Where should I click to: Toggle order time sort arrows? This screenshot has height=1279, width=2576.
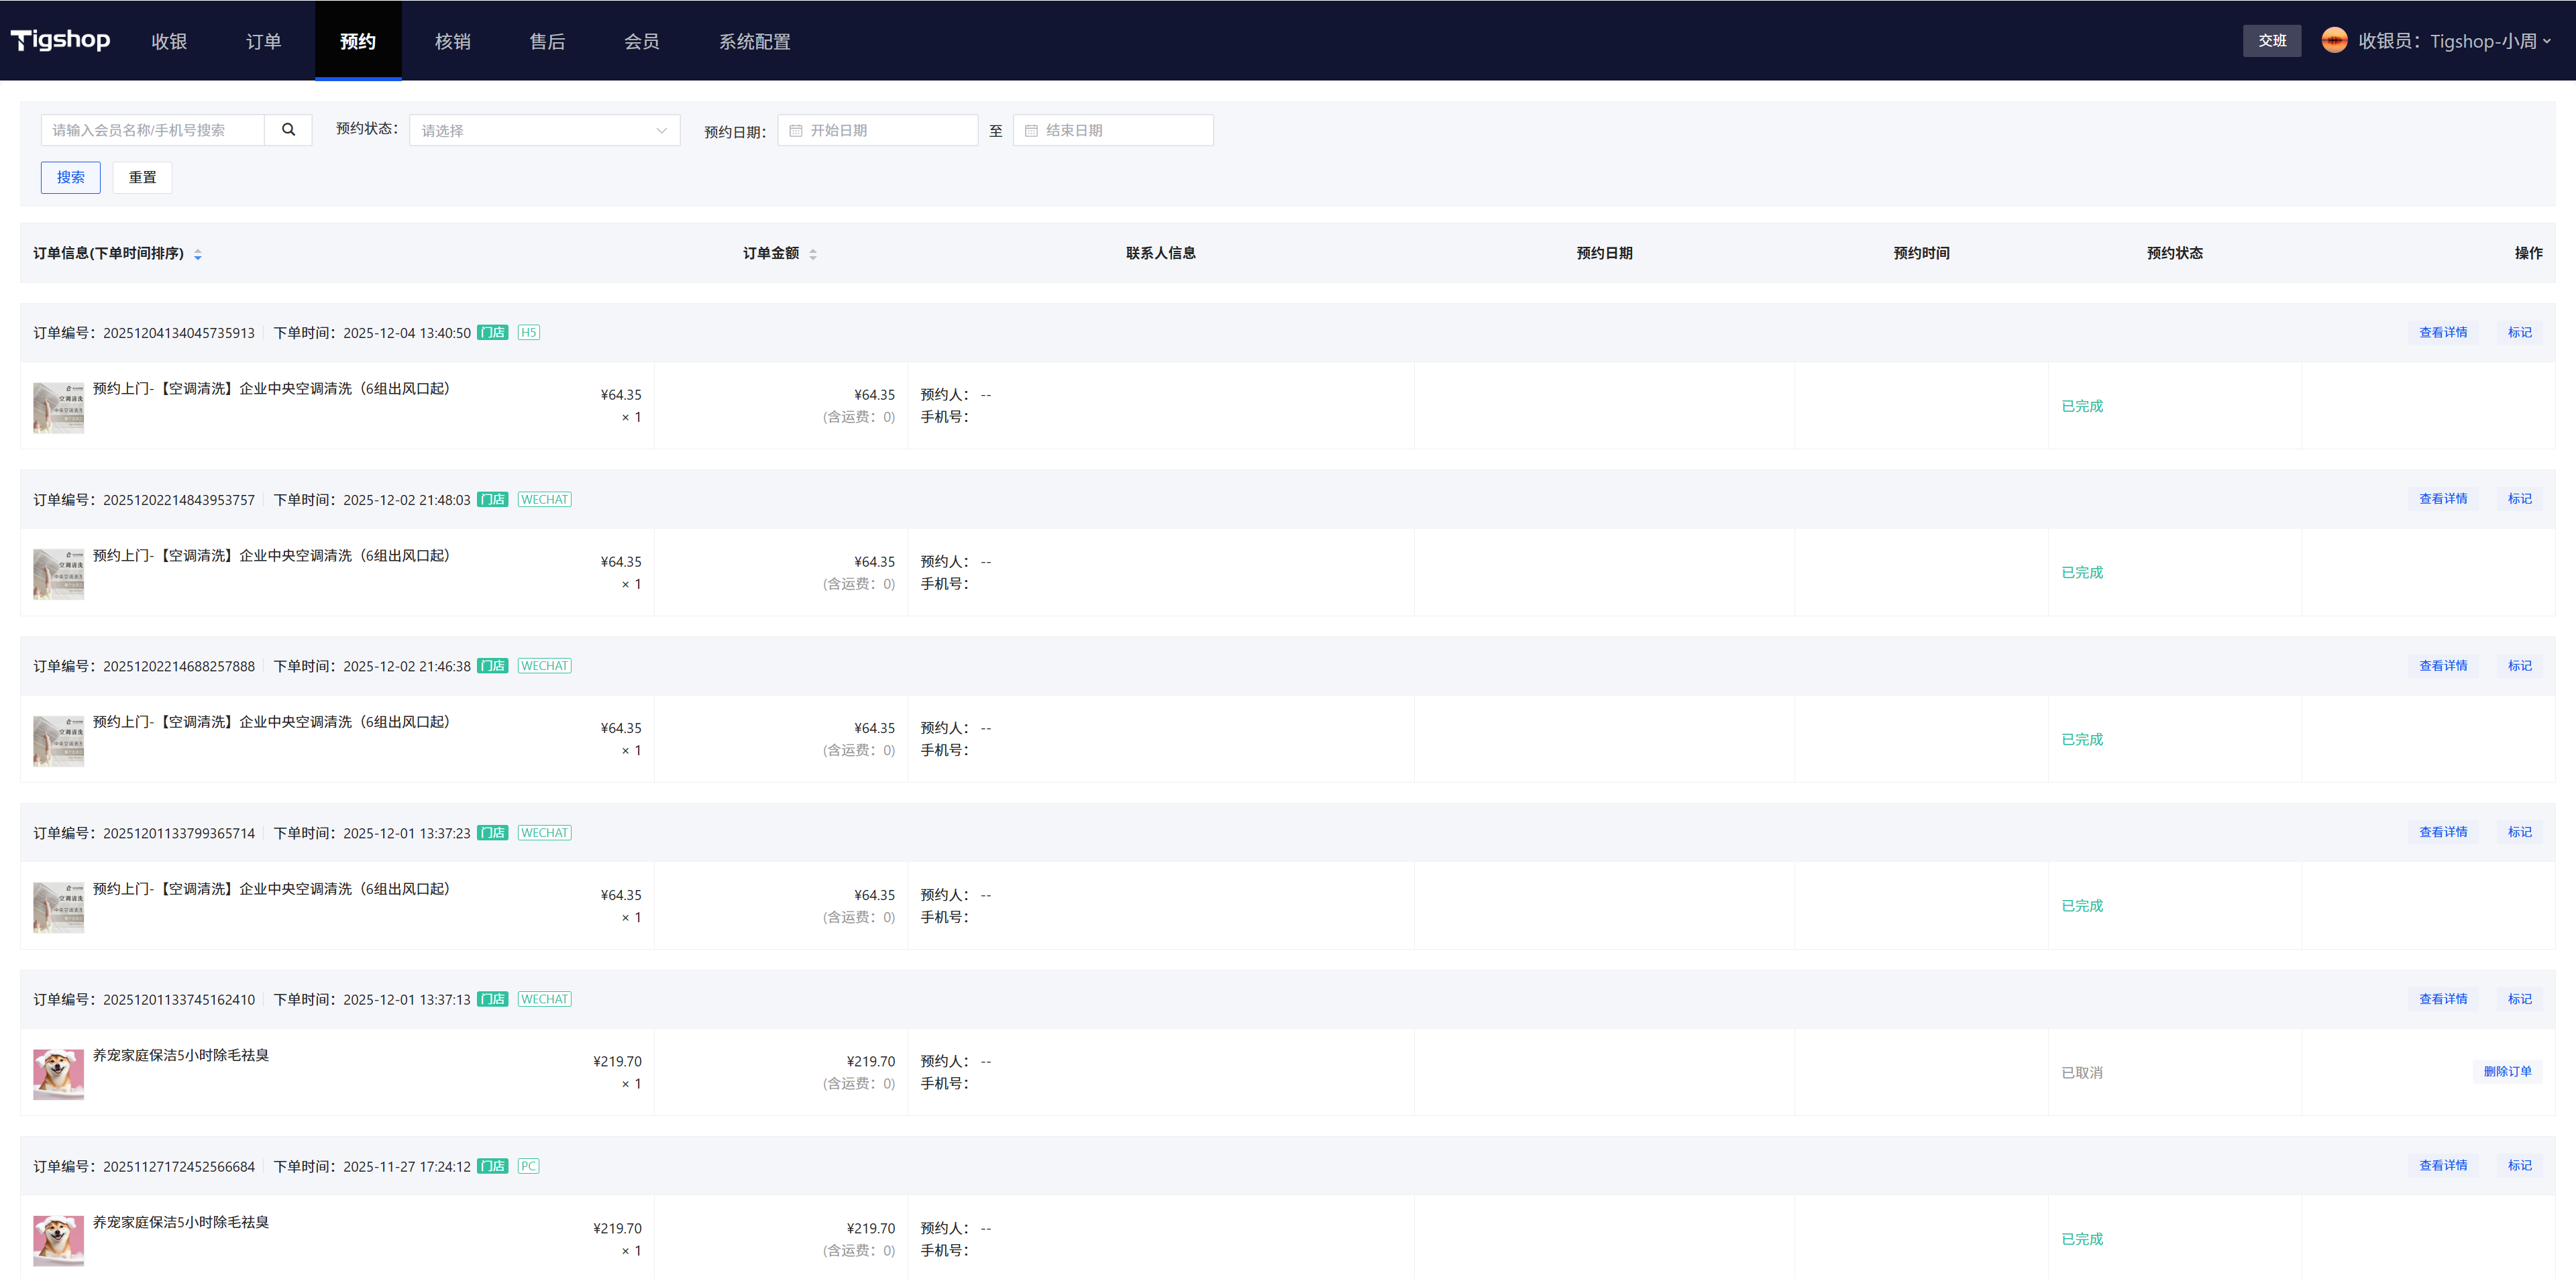pyautogui.click(x=198, y=254)
